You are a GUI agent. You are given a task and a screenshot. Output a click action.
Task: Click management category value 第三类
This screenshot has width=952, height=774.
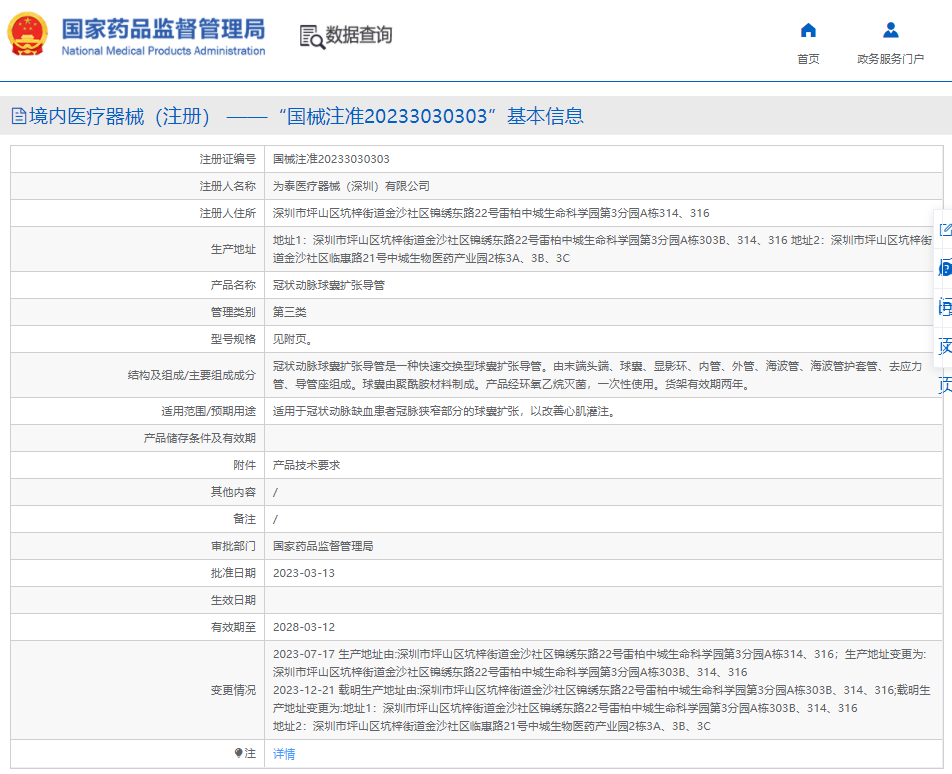tap(290, 312)
